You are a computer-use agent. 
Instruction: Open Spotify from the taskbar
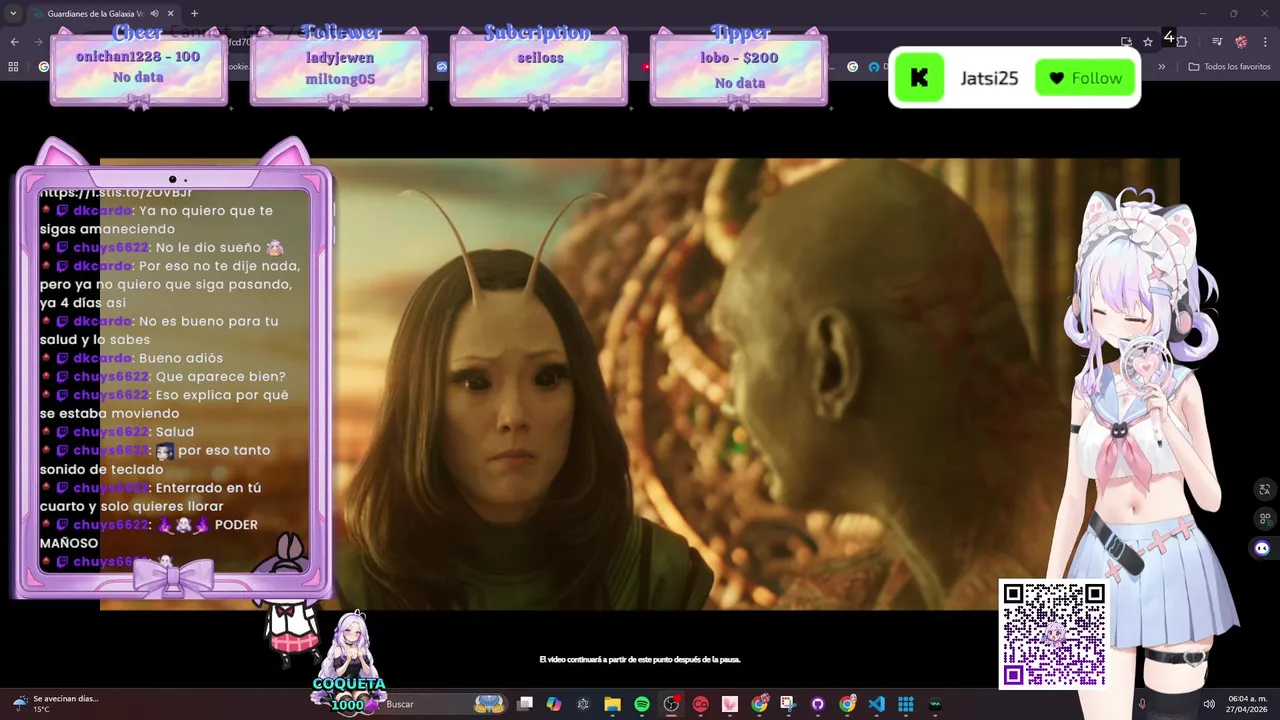[x=642, y=704]
